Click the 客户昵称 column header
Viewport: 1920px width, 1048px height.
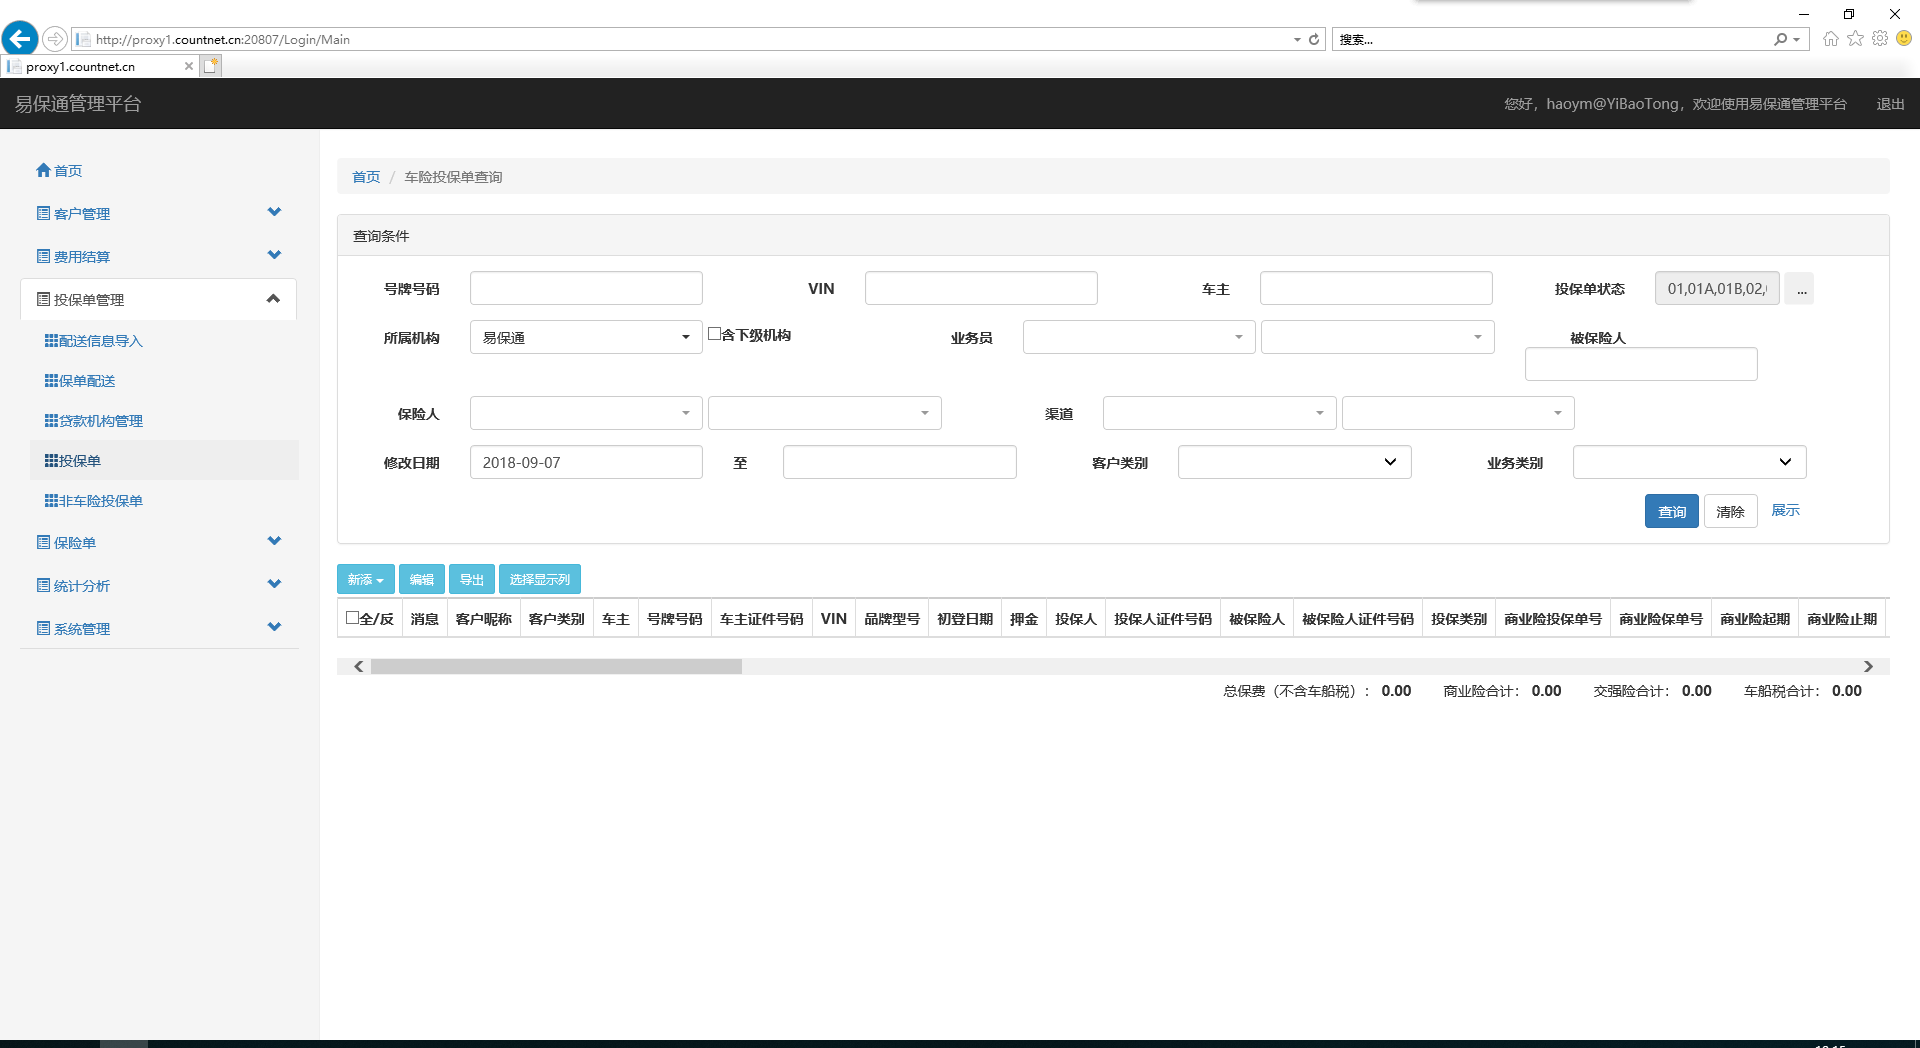(484, 619)
